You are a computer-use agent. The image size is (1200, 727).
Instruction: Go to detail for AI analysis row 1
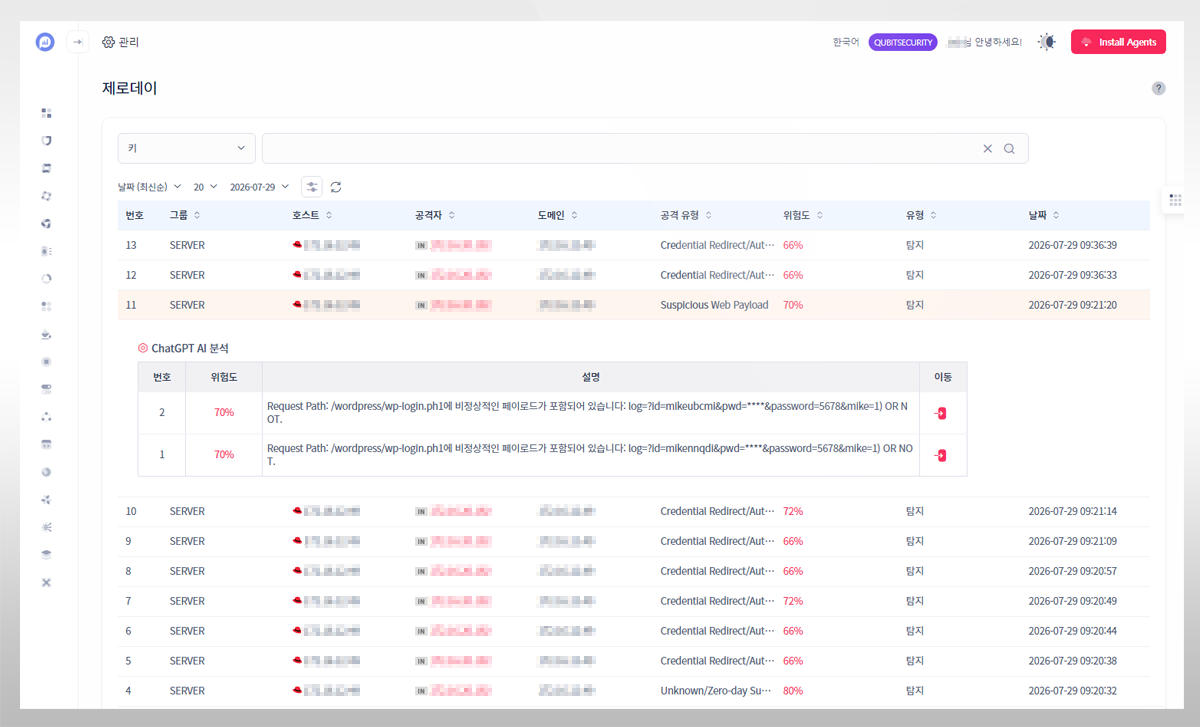(x=940, y=455)
